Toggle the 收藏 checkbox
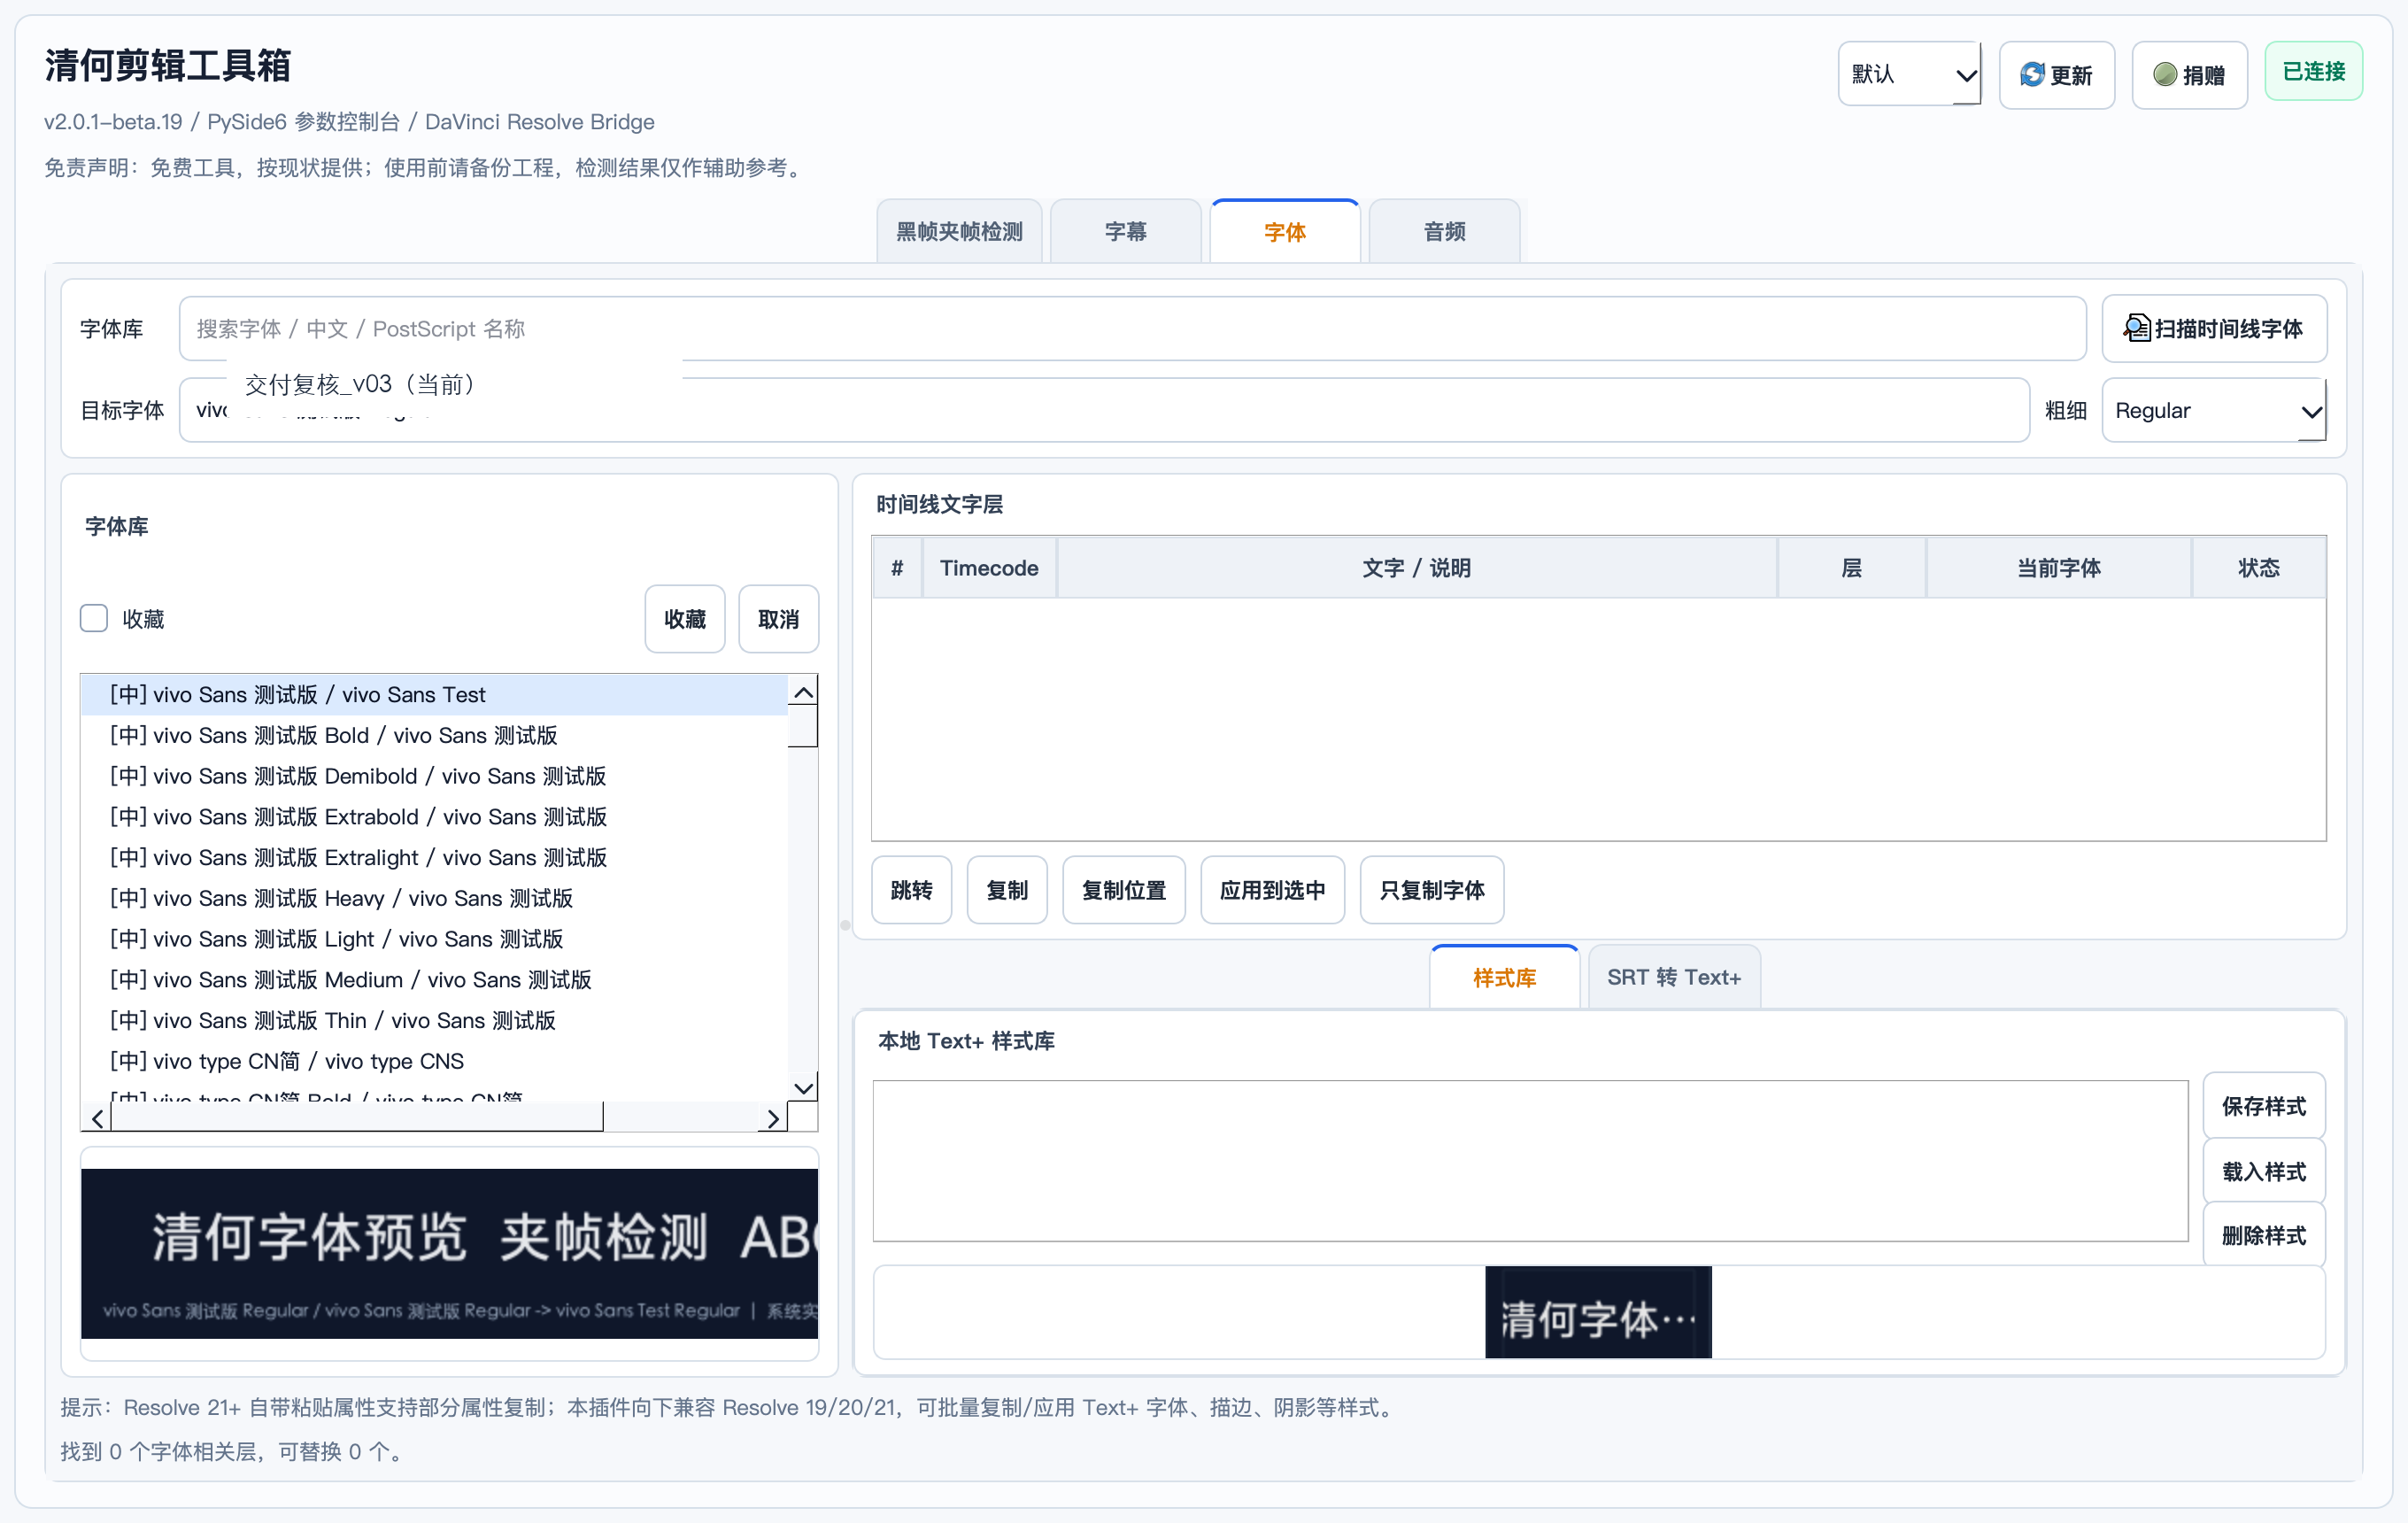This screenshot has width=2408, height=1523. pos(94,618)
